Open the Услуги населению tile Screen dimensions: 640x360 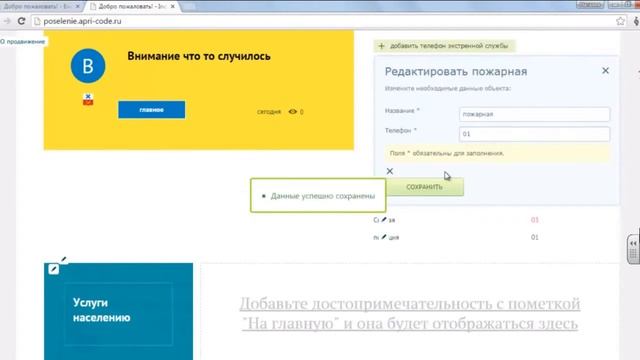(x=118, y=311)
